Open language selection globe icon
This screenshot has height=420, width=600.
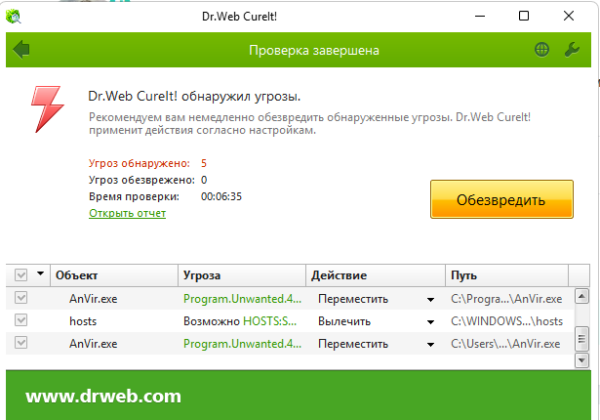tap(541, 49)
